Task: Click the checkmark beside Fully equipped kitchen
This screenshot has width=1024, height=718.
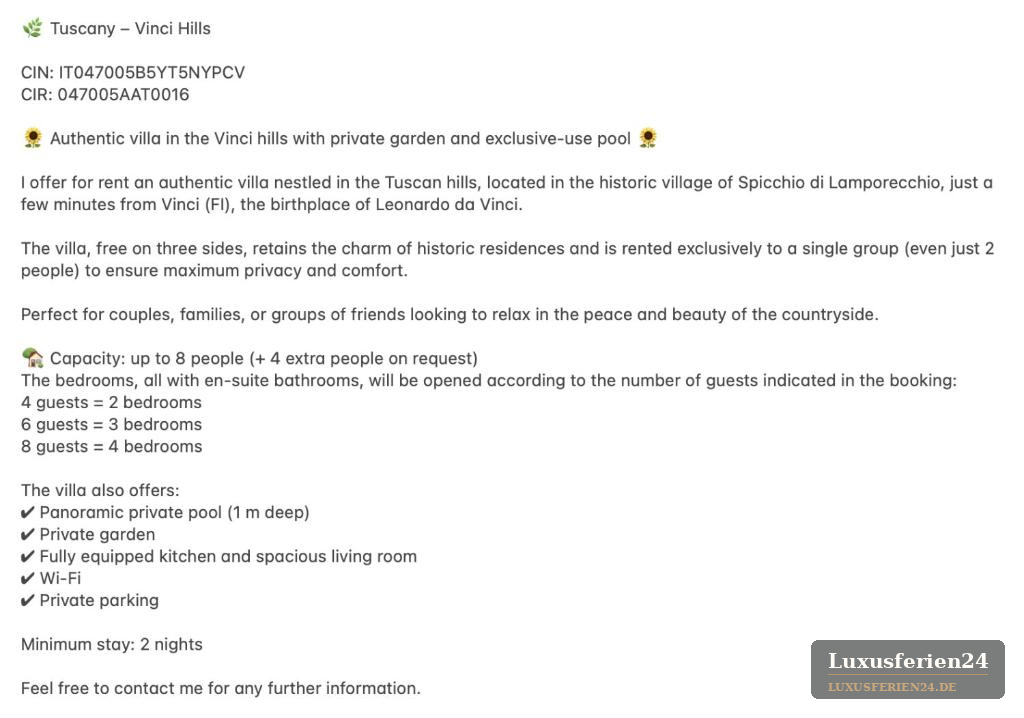Action: [27, 557]
